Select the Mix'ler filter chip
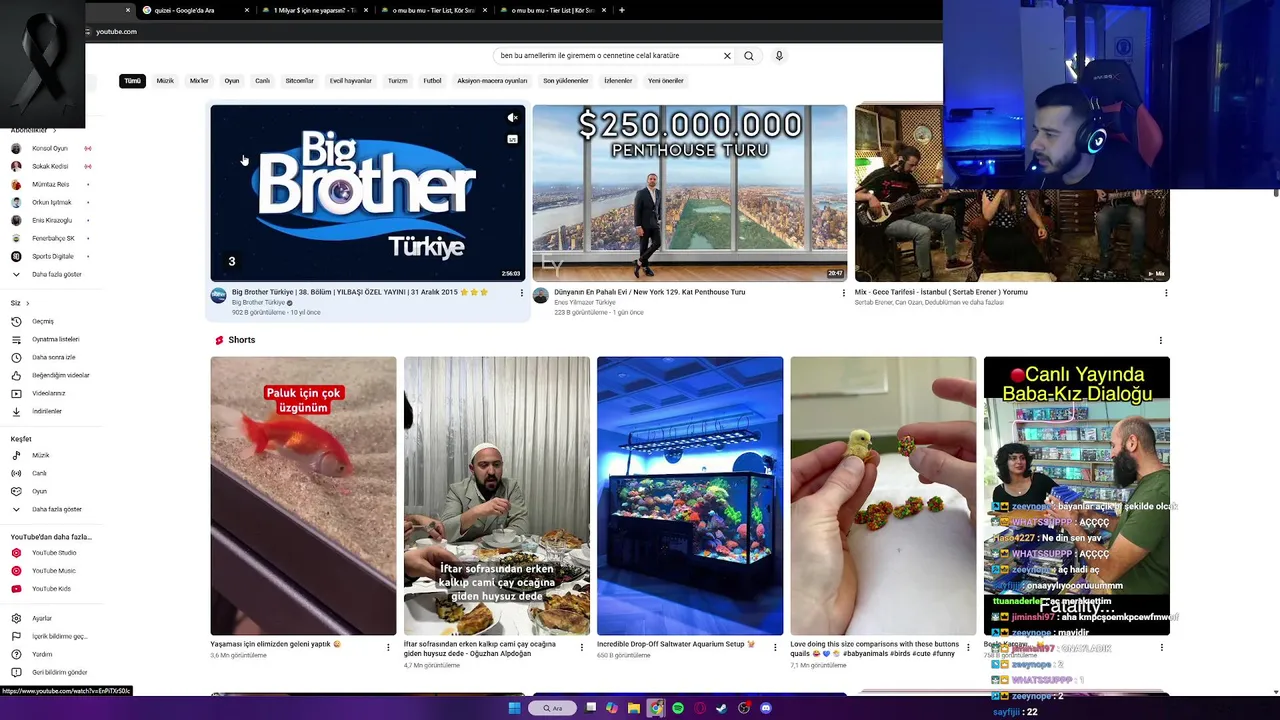This screenshot has height=720, width=1280. [199, 81]
